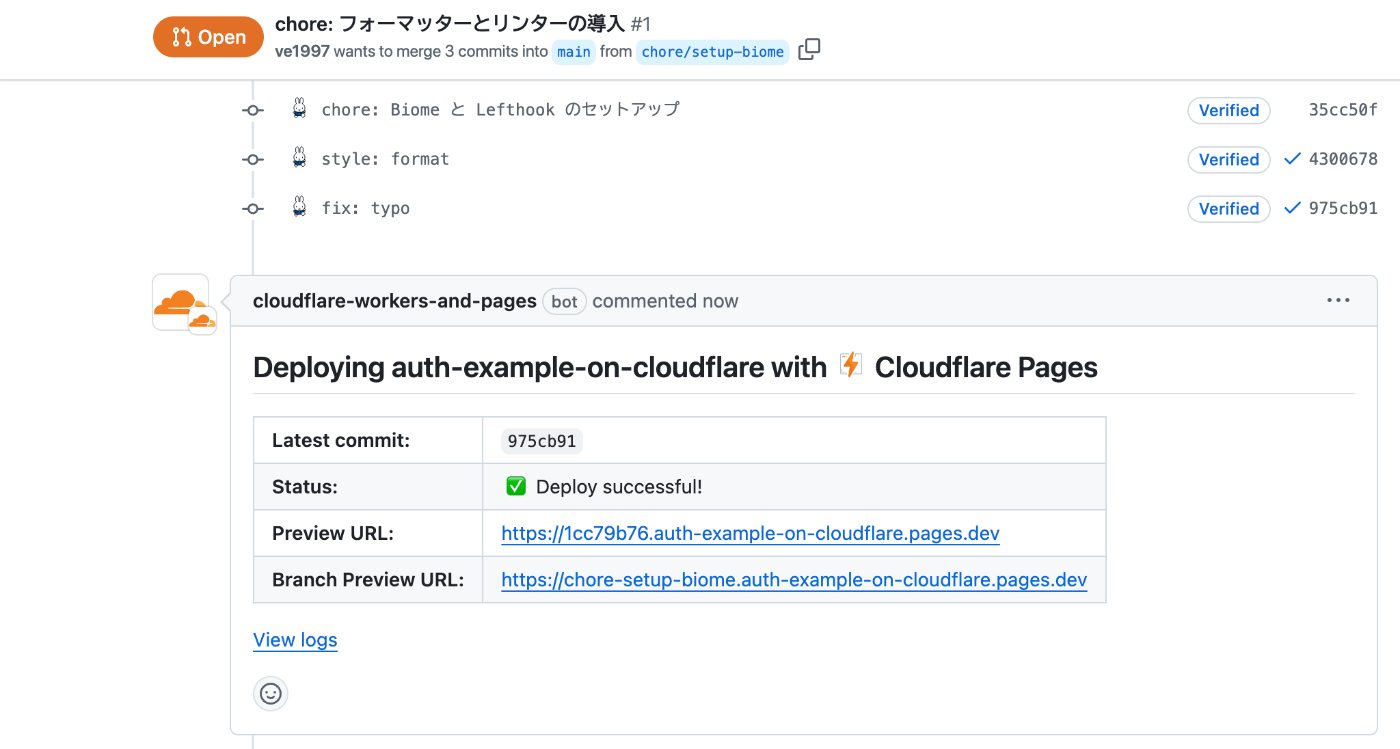
Task: Click the 'Status:' table label
Action: tap(305, 487)
